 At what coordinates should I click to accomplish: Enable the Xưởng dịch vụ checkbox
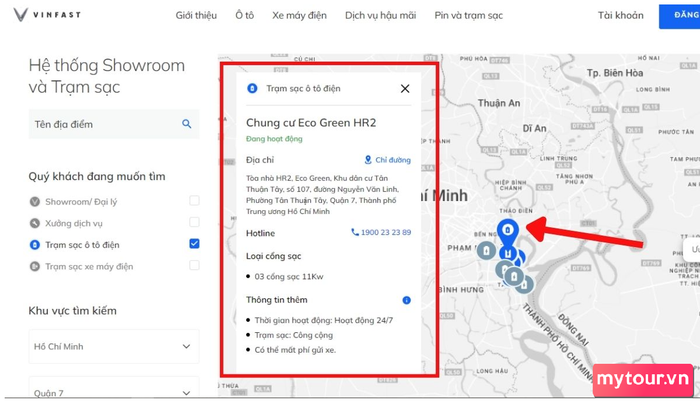[x=194, y=222]
